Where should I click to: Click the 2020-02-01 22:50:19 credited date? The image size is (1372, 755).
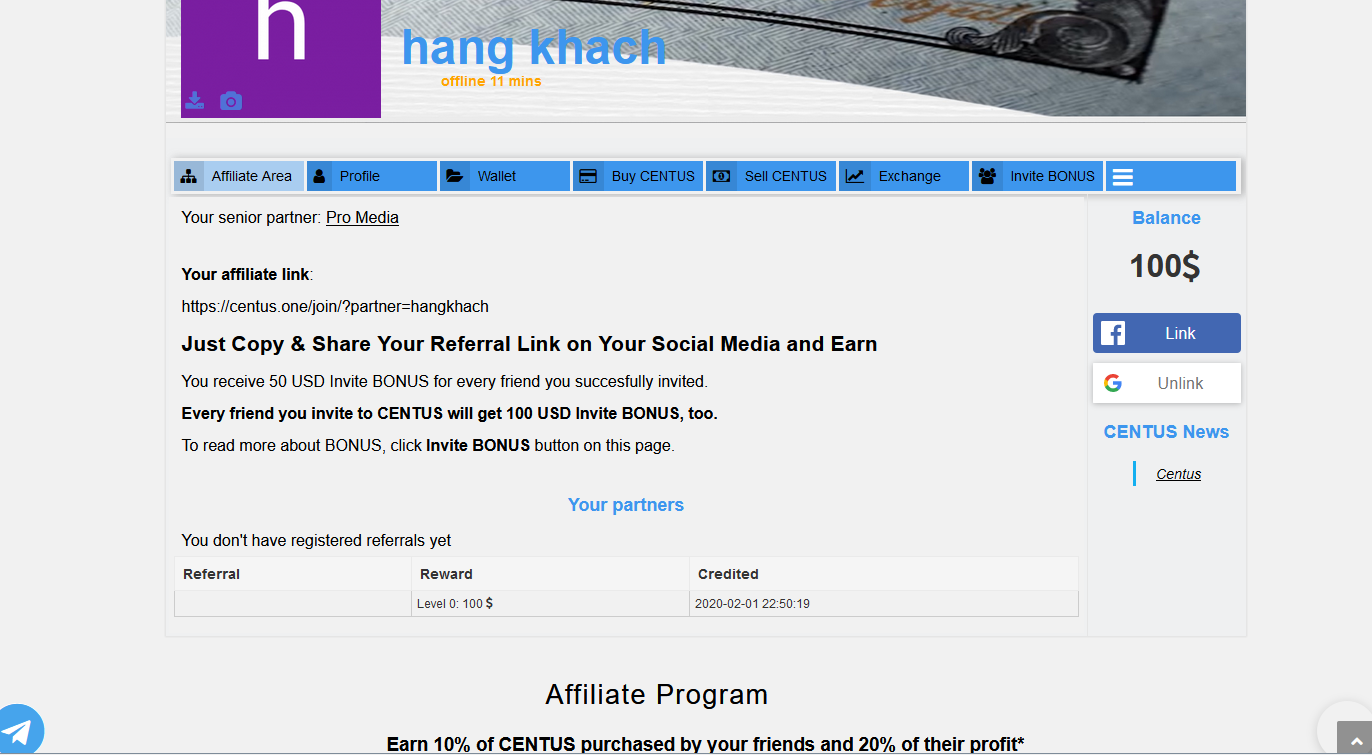(x=752, y=604)
